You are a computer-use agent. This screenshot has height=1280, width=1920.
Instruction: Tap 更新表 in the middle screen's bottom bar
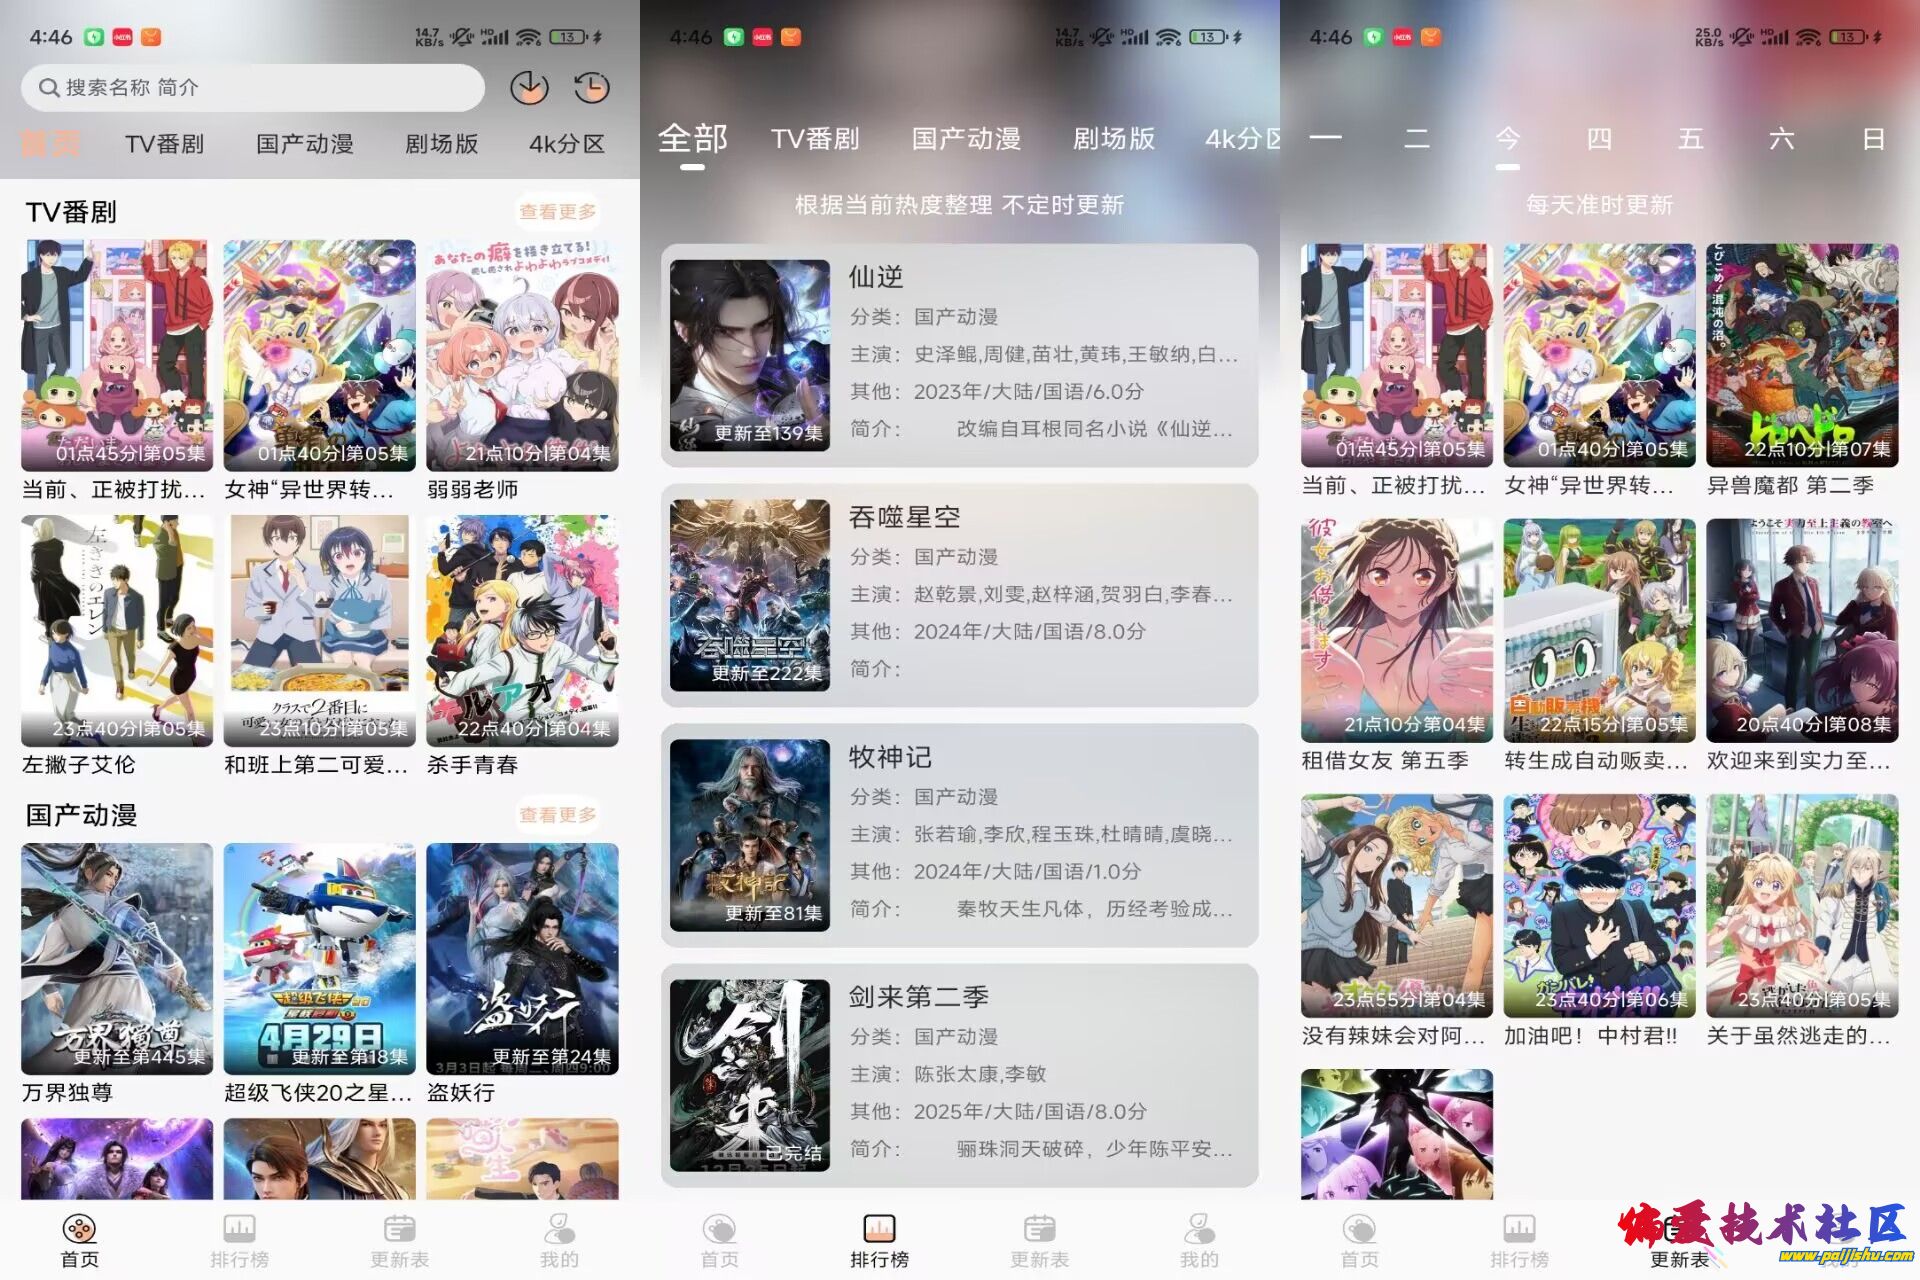coord(1039,1241)
